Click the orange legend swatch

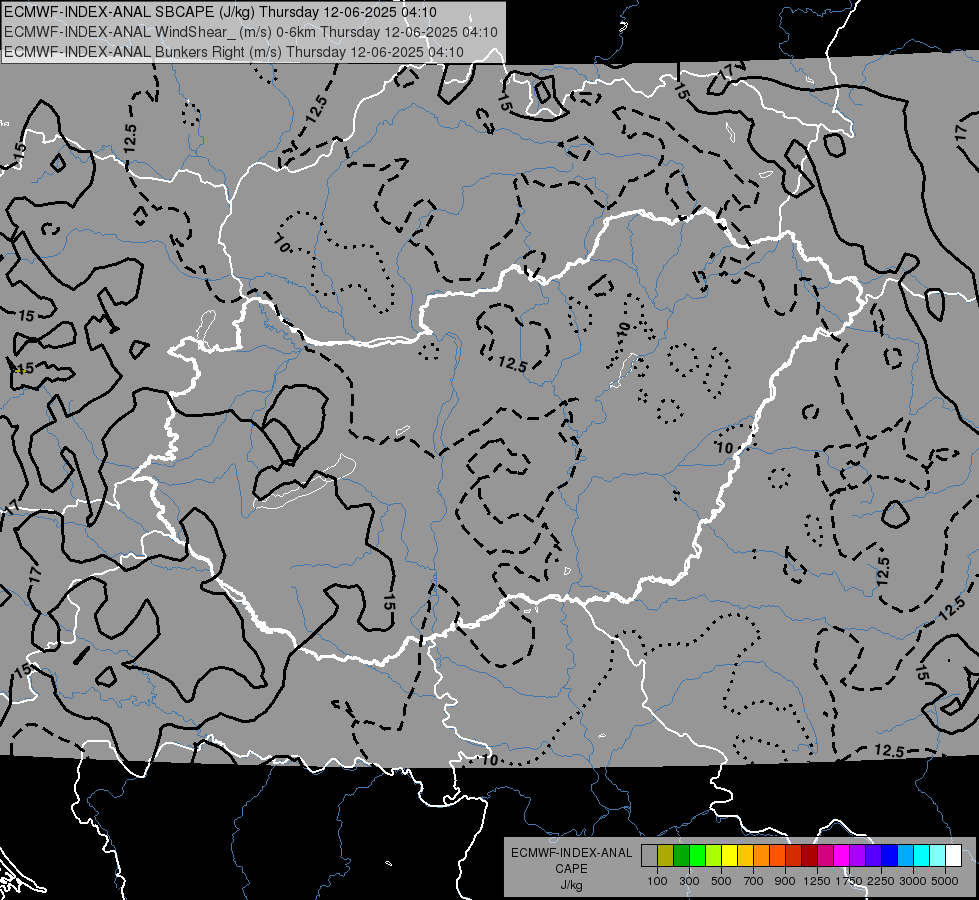762,856
